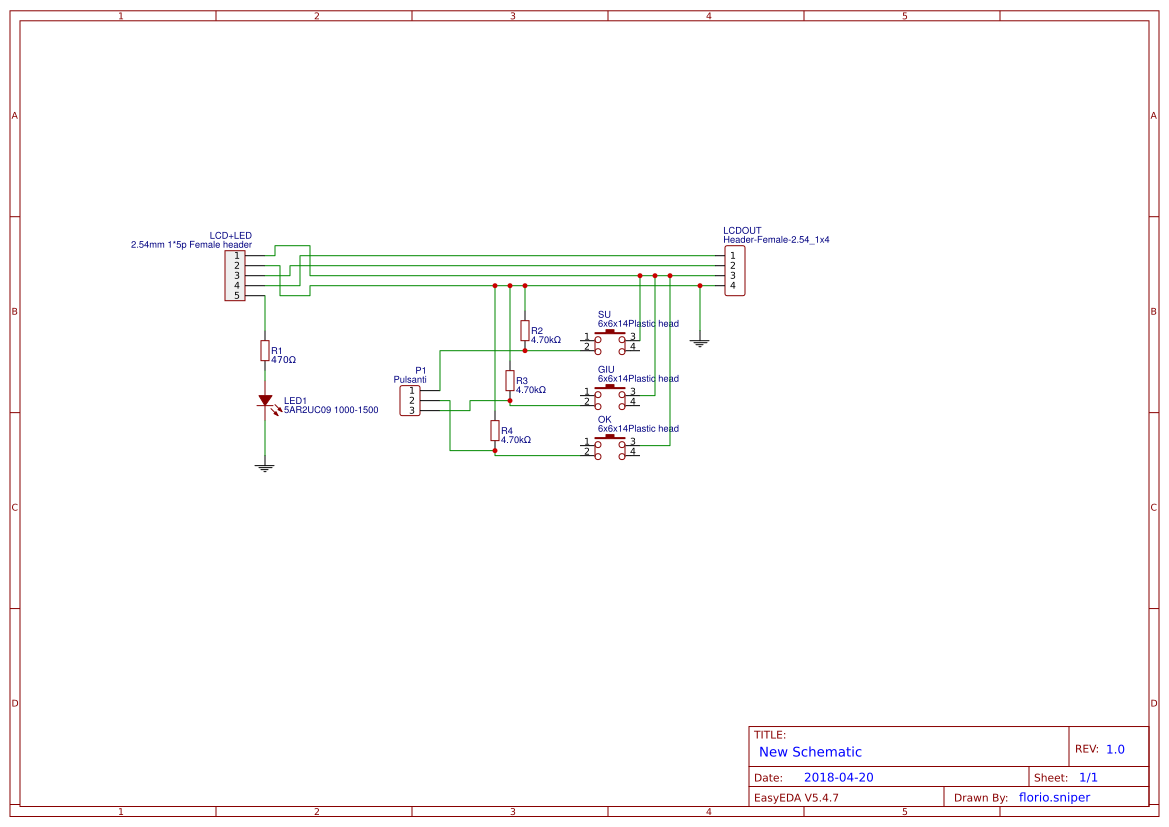Click pin 3 of connector P1 Pulsanti
Screen dimensions: 1169x827
[411, 410]
